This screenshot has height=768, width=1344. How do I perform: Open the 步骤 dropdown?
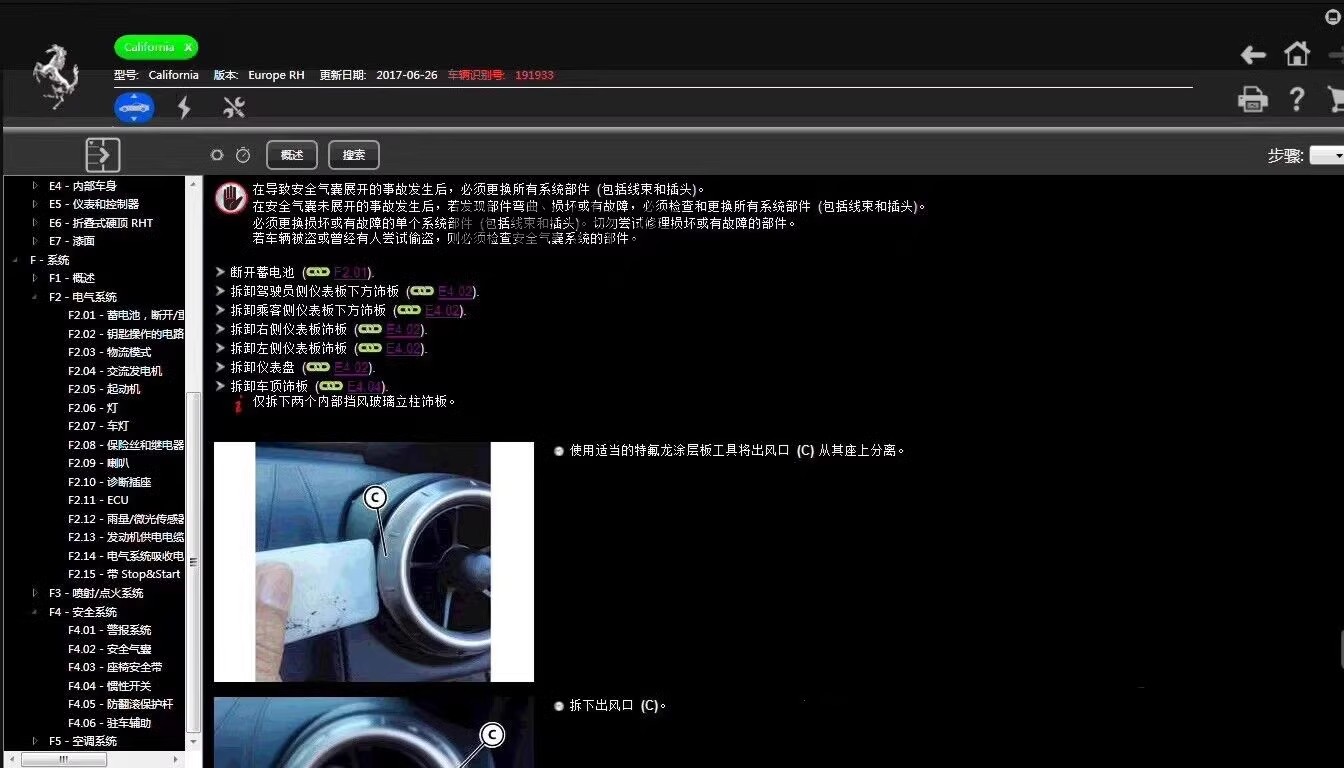(x=1327, y=155)
